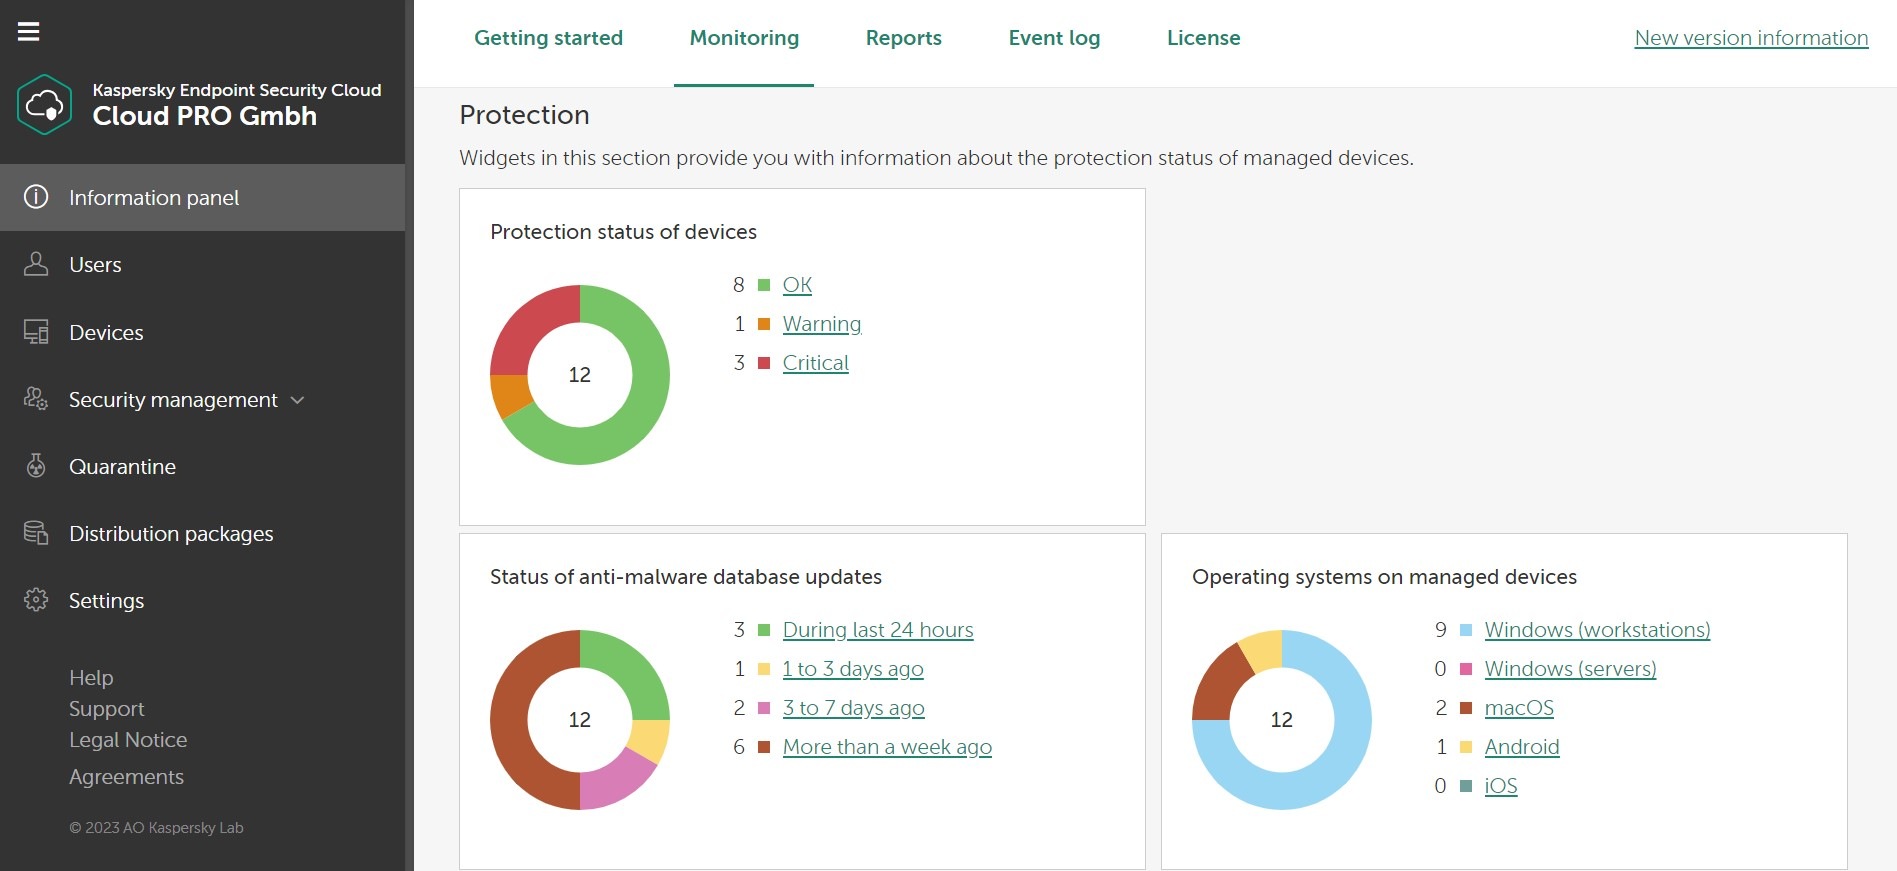Viewport: 1897px width, 871px height.
Task: Open the Support link in sidebar
Action: pyautogui.click(x=106, y=709)
